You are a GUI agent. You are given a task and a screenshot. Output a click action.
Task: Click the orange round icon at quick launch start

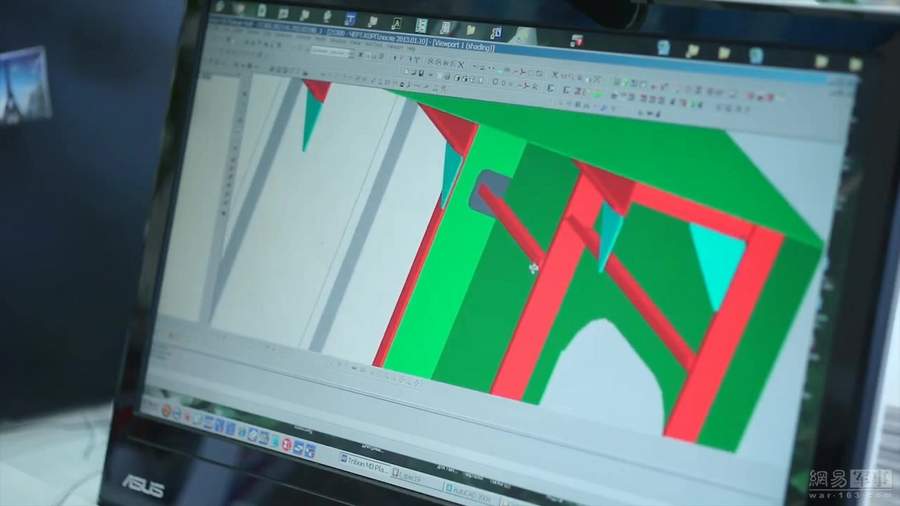[x=166, y=410]
